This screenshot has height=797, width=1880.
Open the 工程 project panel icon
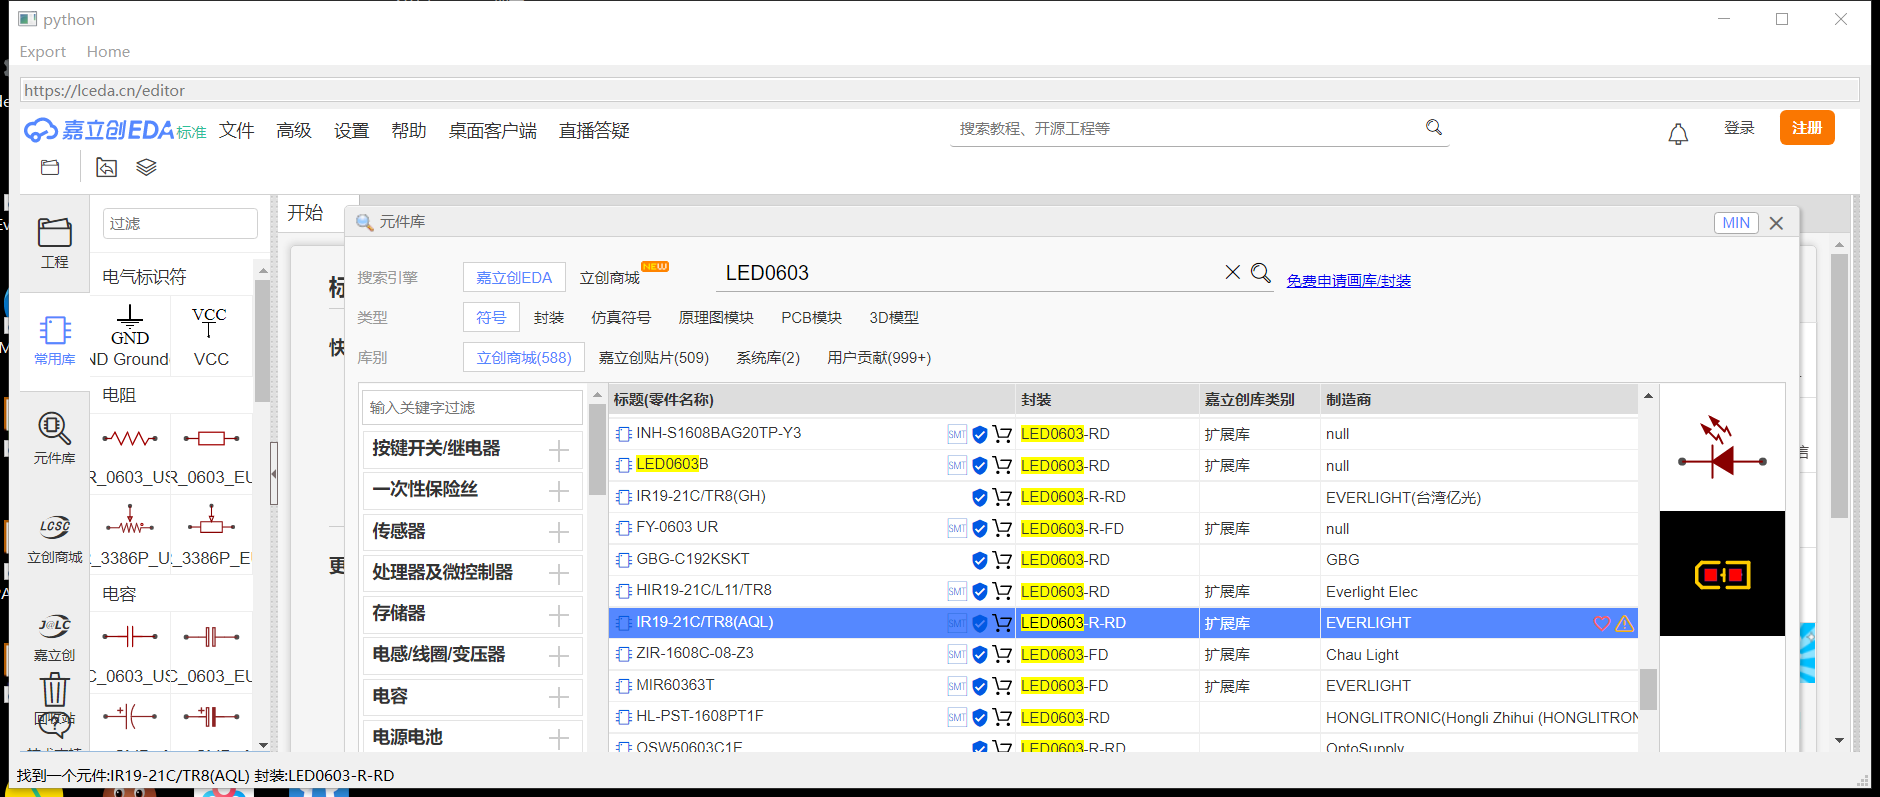coord(54,243)
